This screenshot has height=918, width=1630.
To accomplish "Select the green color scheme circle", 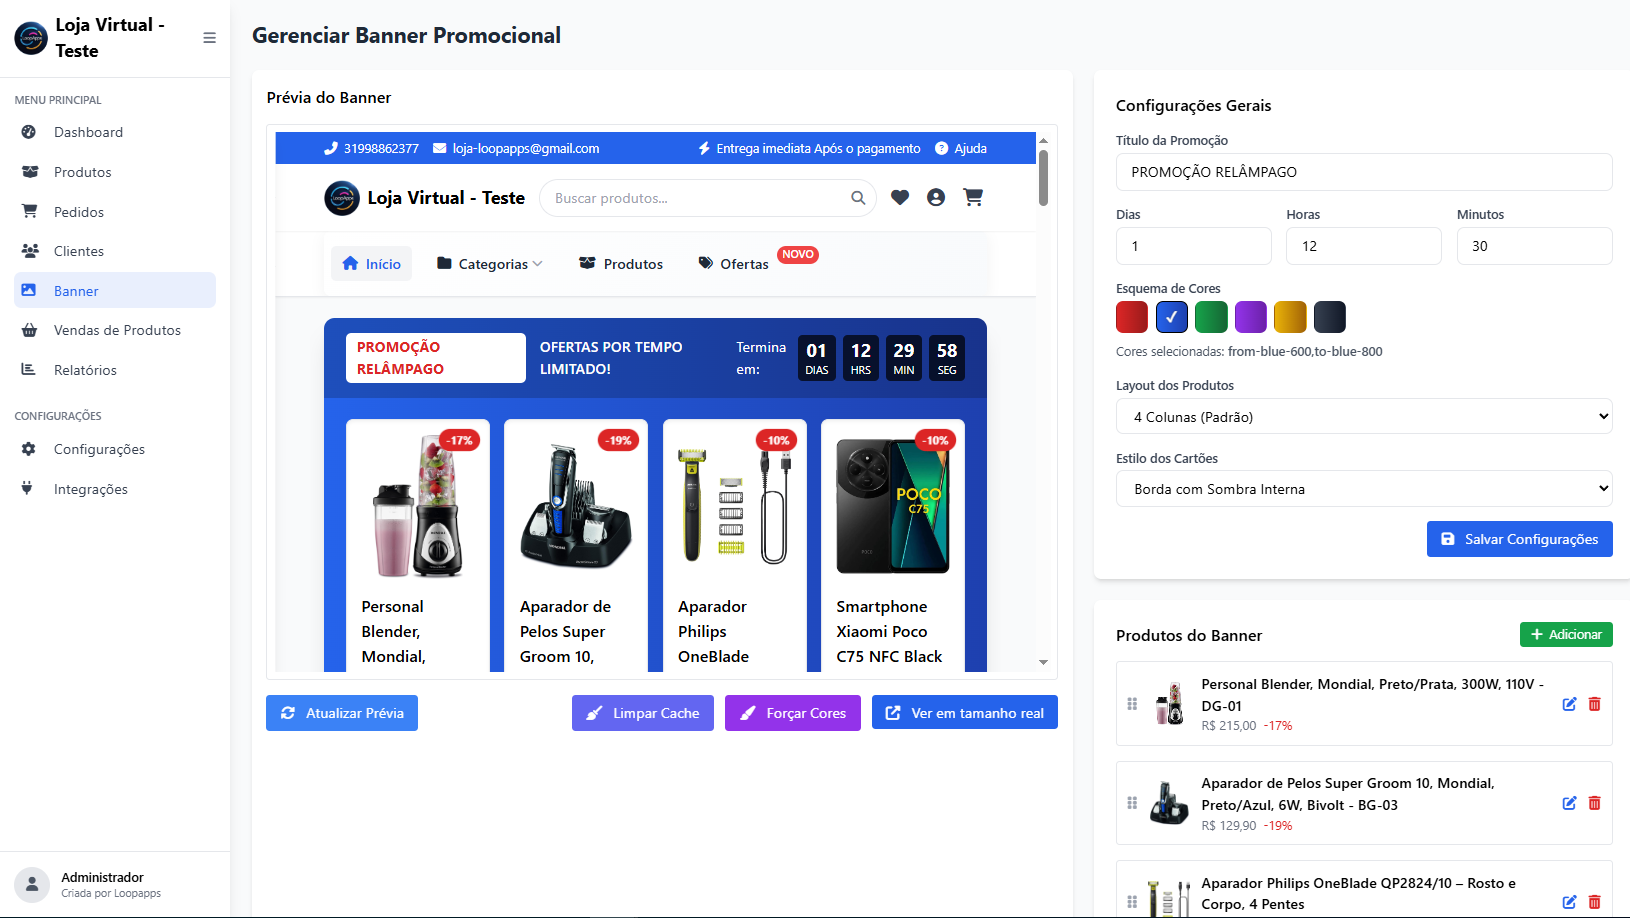I will point(1211,317).
